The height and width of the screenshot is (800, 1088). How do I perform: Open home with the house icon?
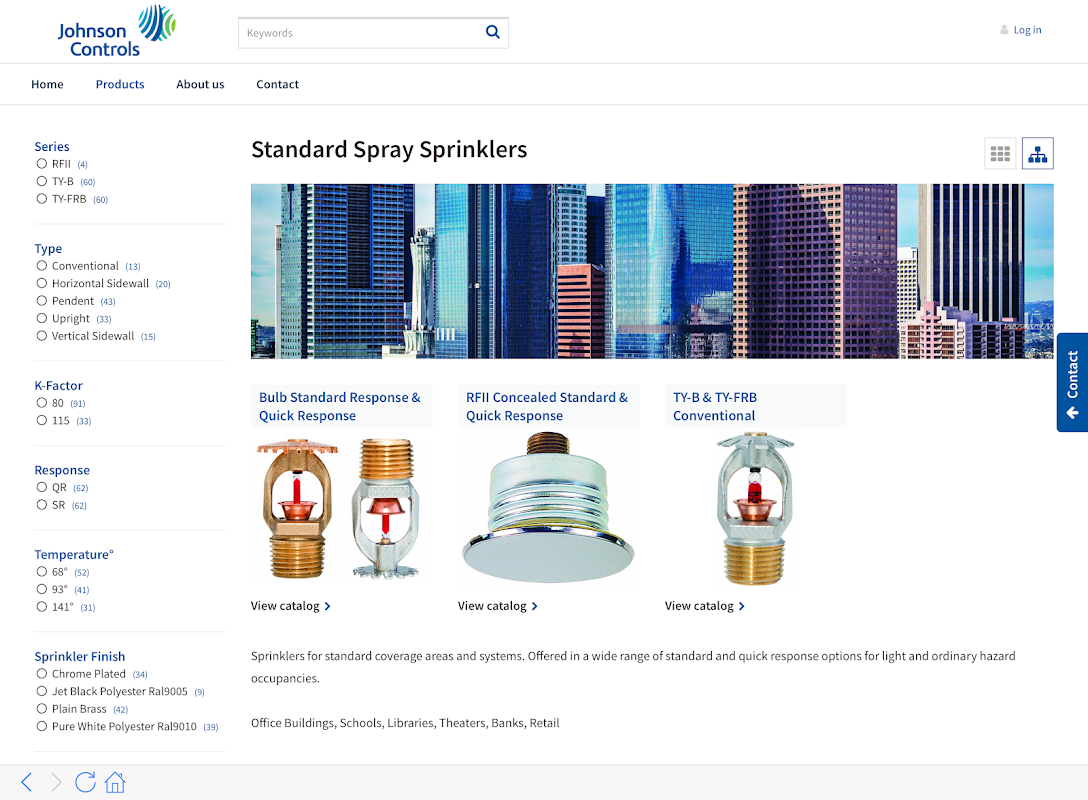click(115, 782)
